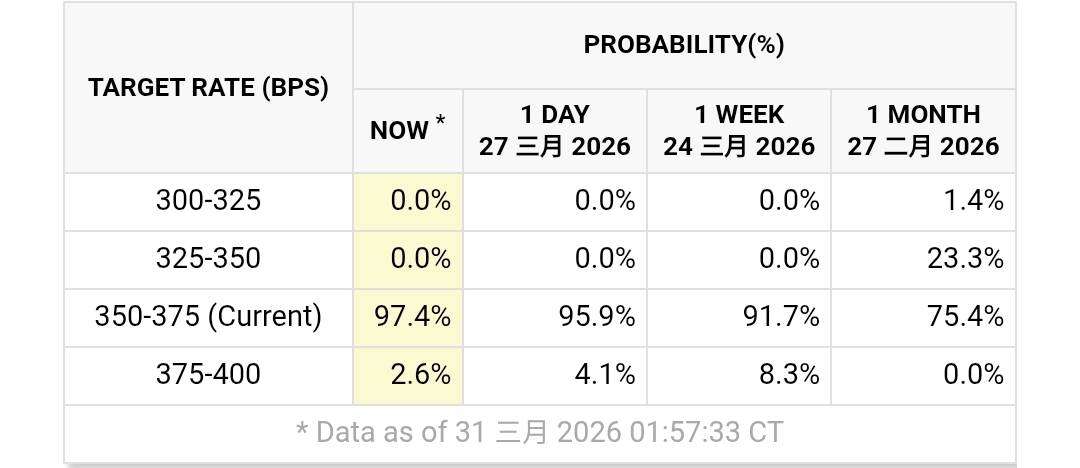Click the PROBABILITY(%) header
The image size is (1080, 468).
[684, 45]
